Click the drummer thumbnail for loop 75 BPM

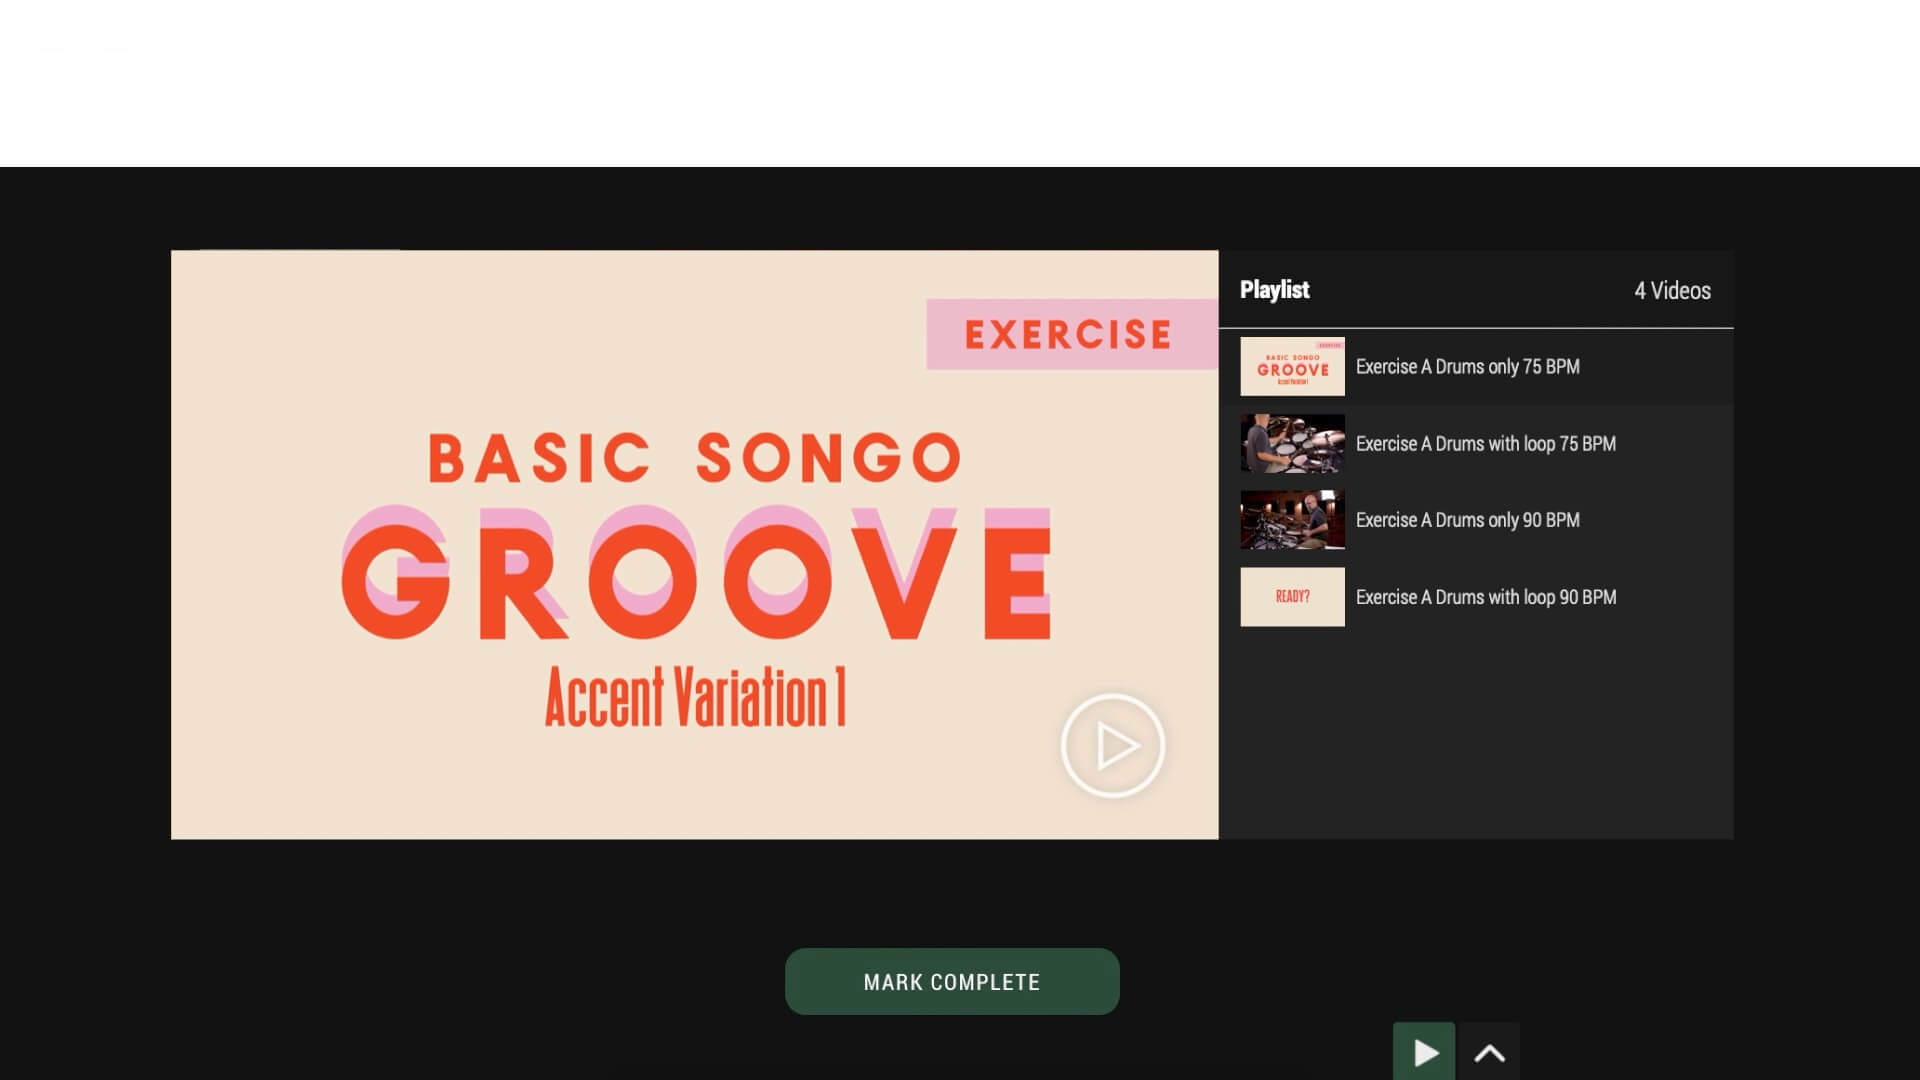point(1292,443)
